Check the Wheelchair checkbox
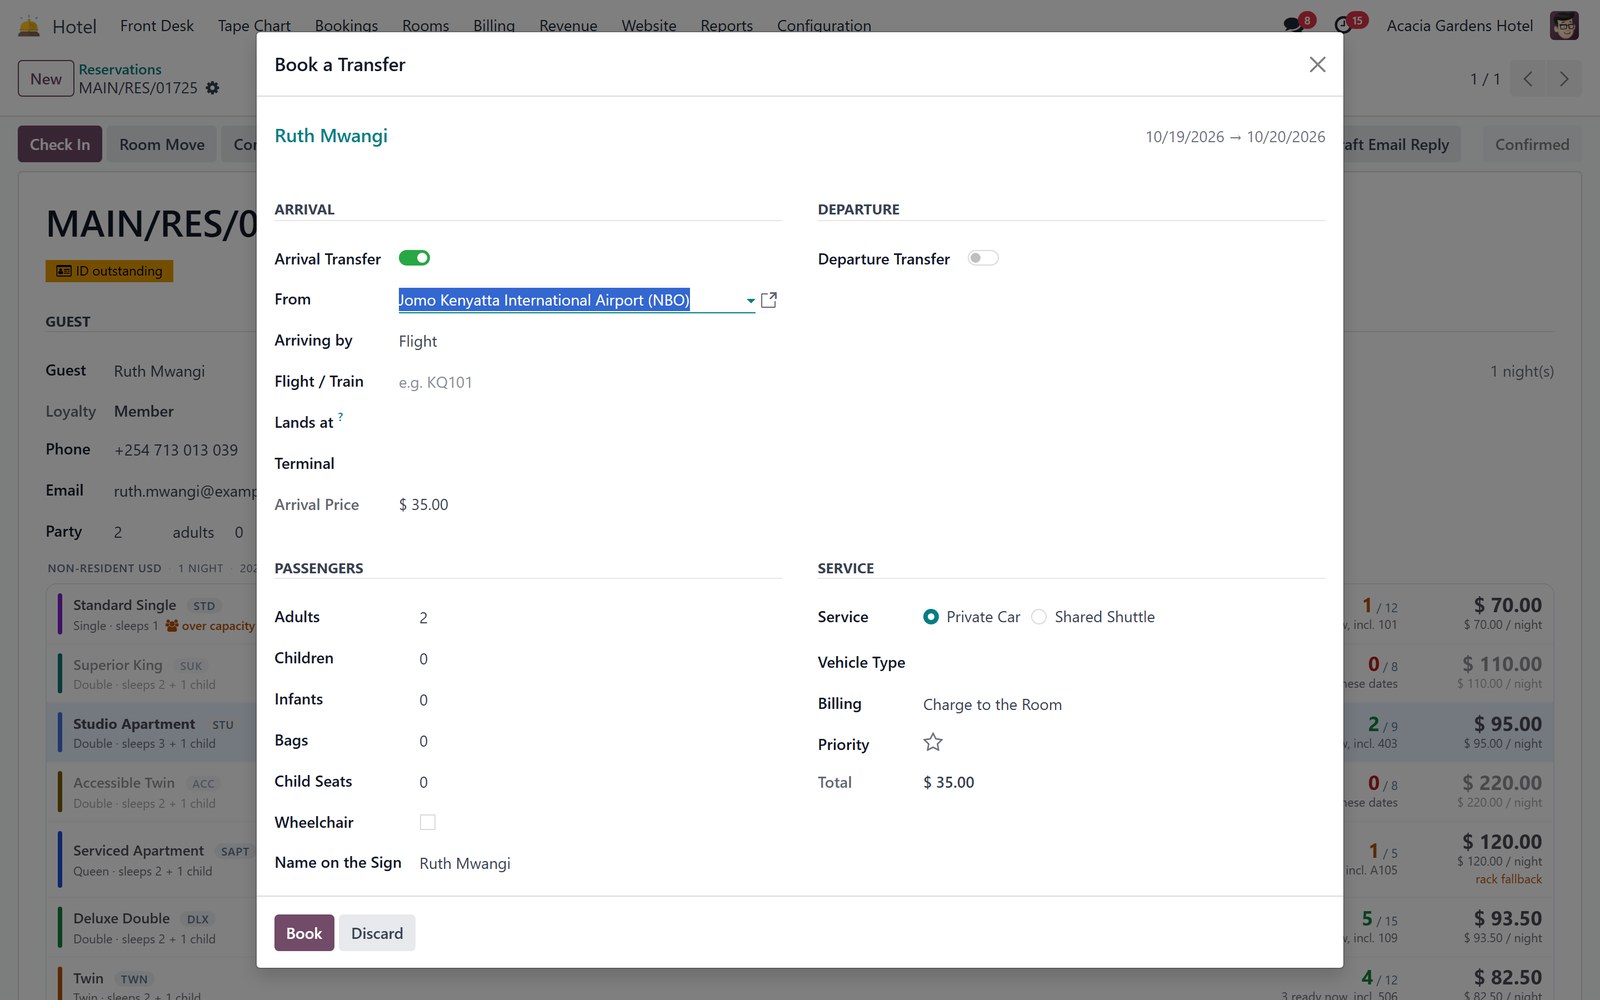 (x=428, y=822)
